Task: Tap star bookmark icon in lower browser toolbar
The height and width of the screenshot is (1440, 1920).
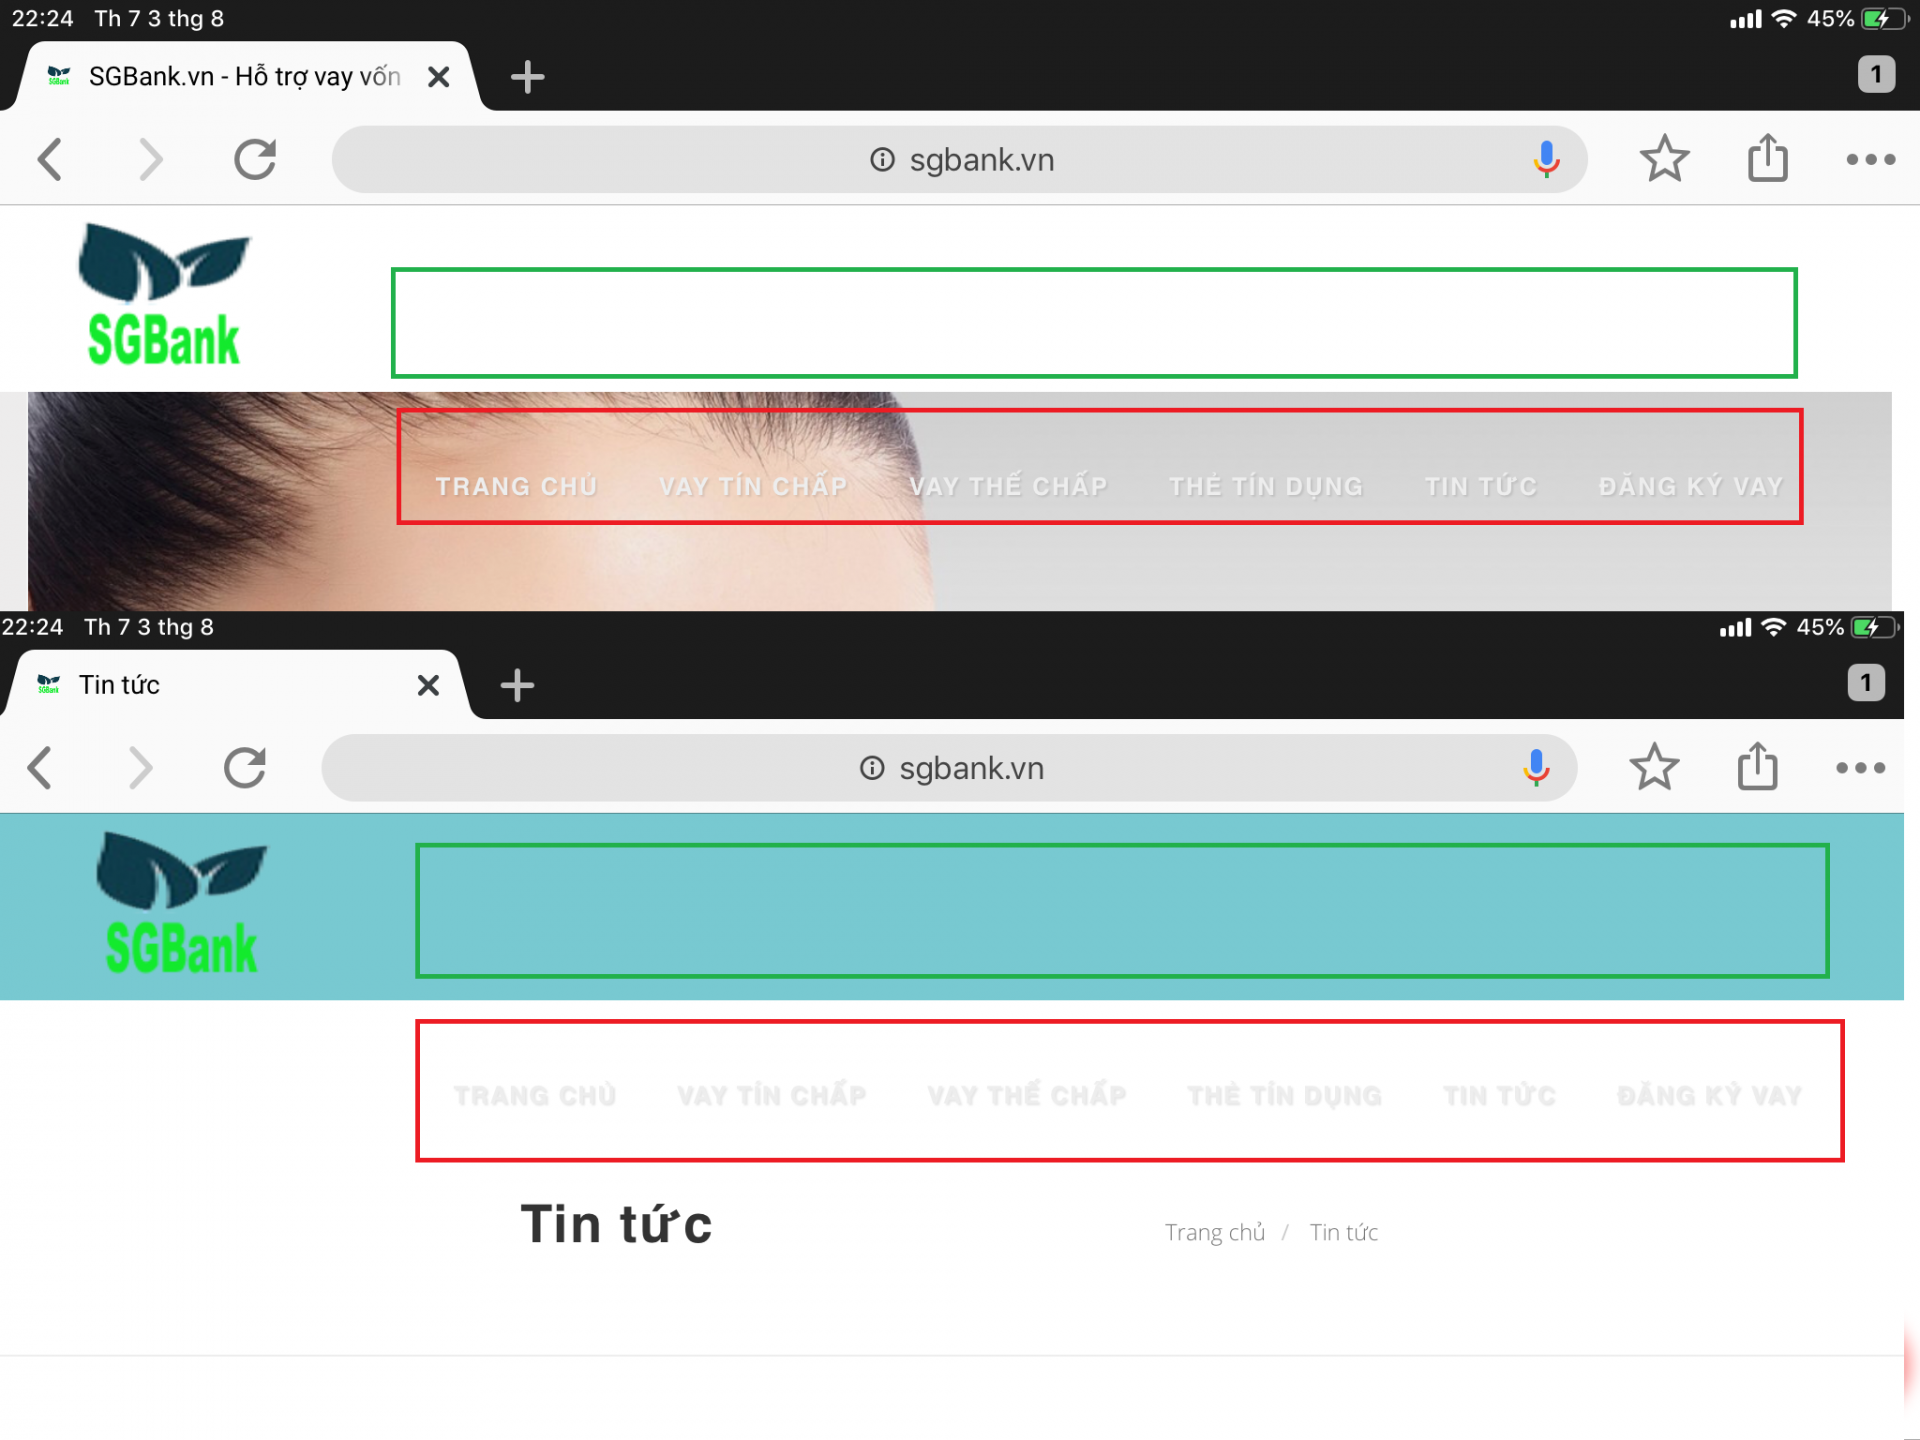Action: pyautogui.click(x=1655, y=768)
